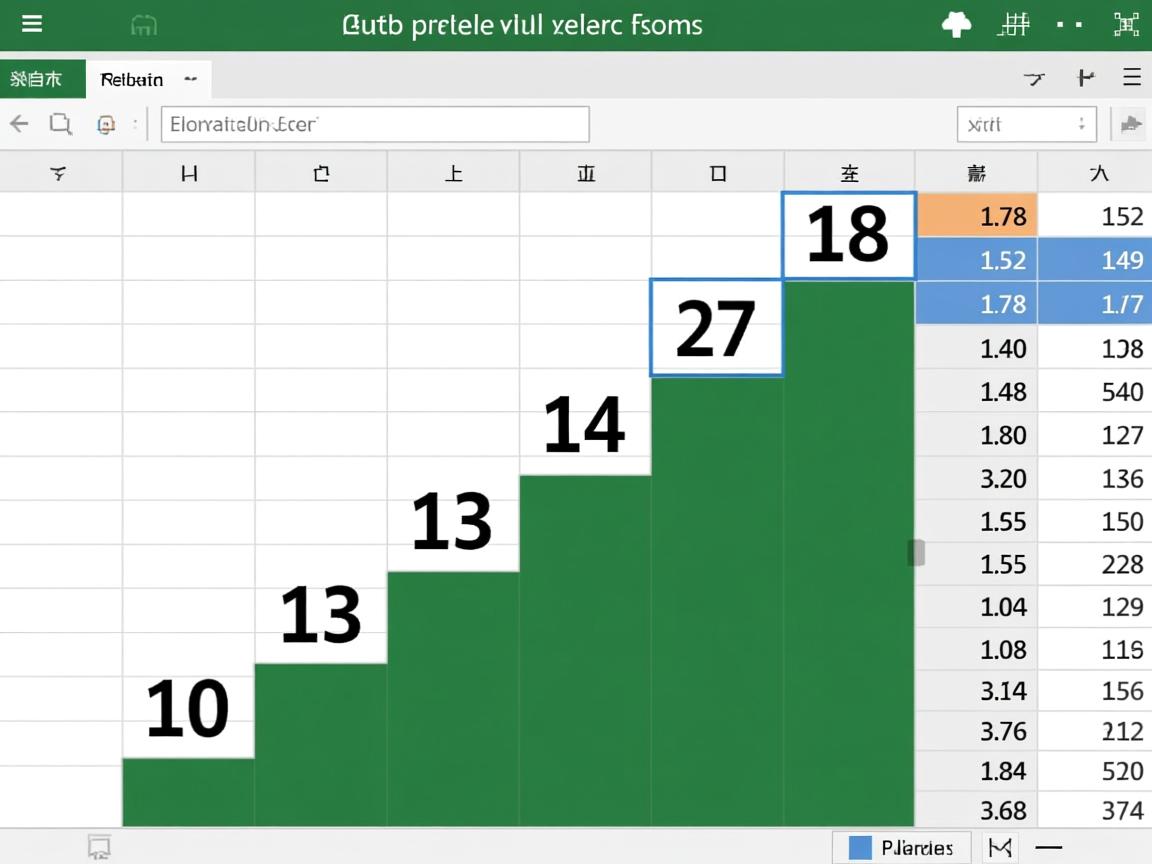Select the green tab left of Relbain
Viewport: 1152px width, 864px height.
coord(42,79)
